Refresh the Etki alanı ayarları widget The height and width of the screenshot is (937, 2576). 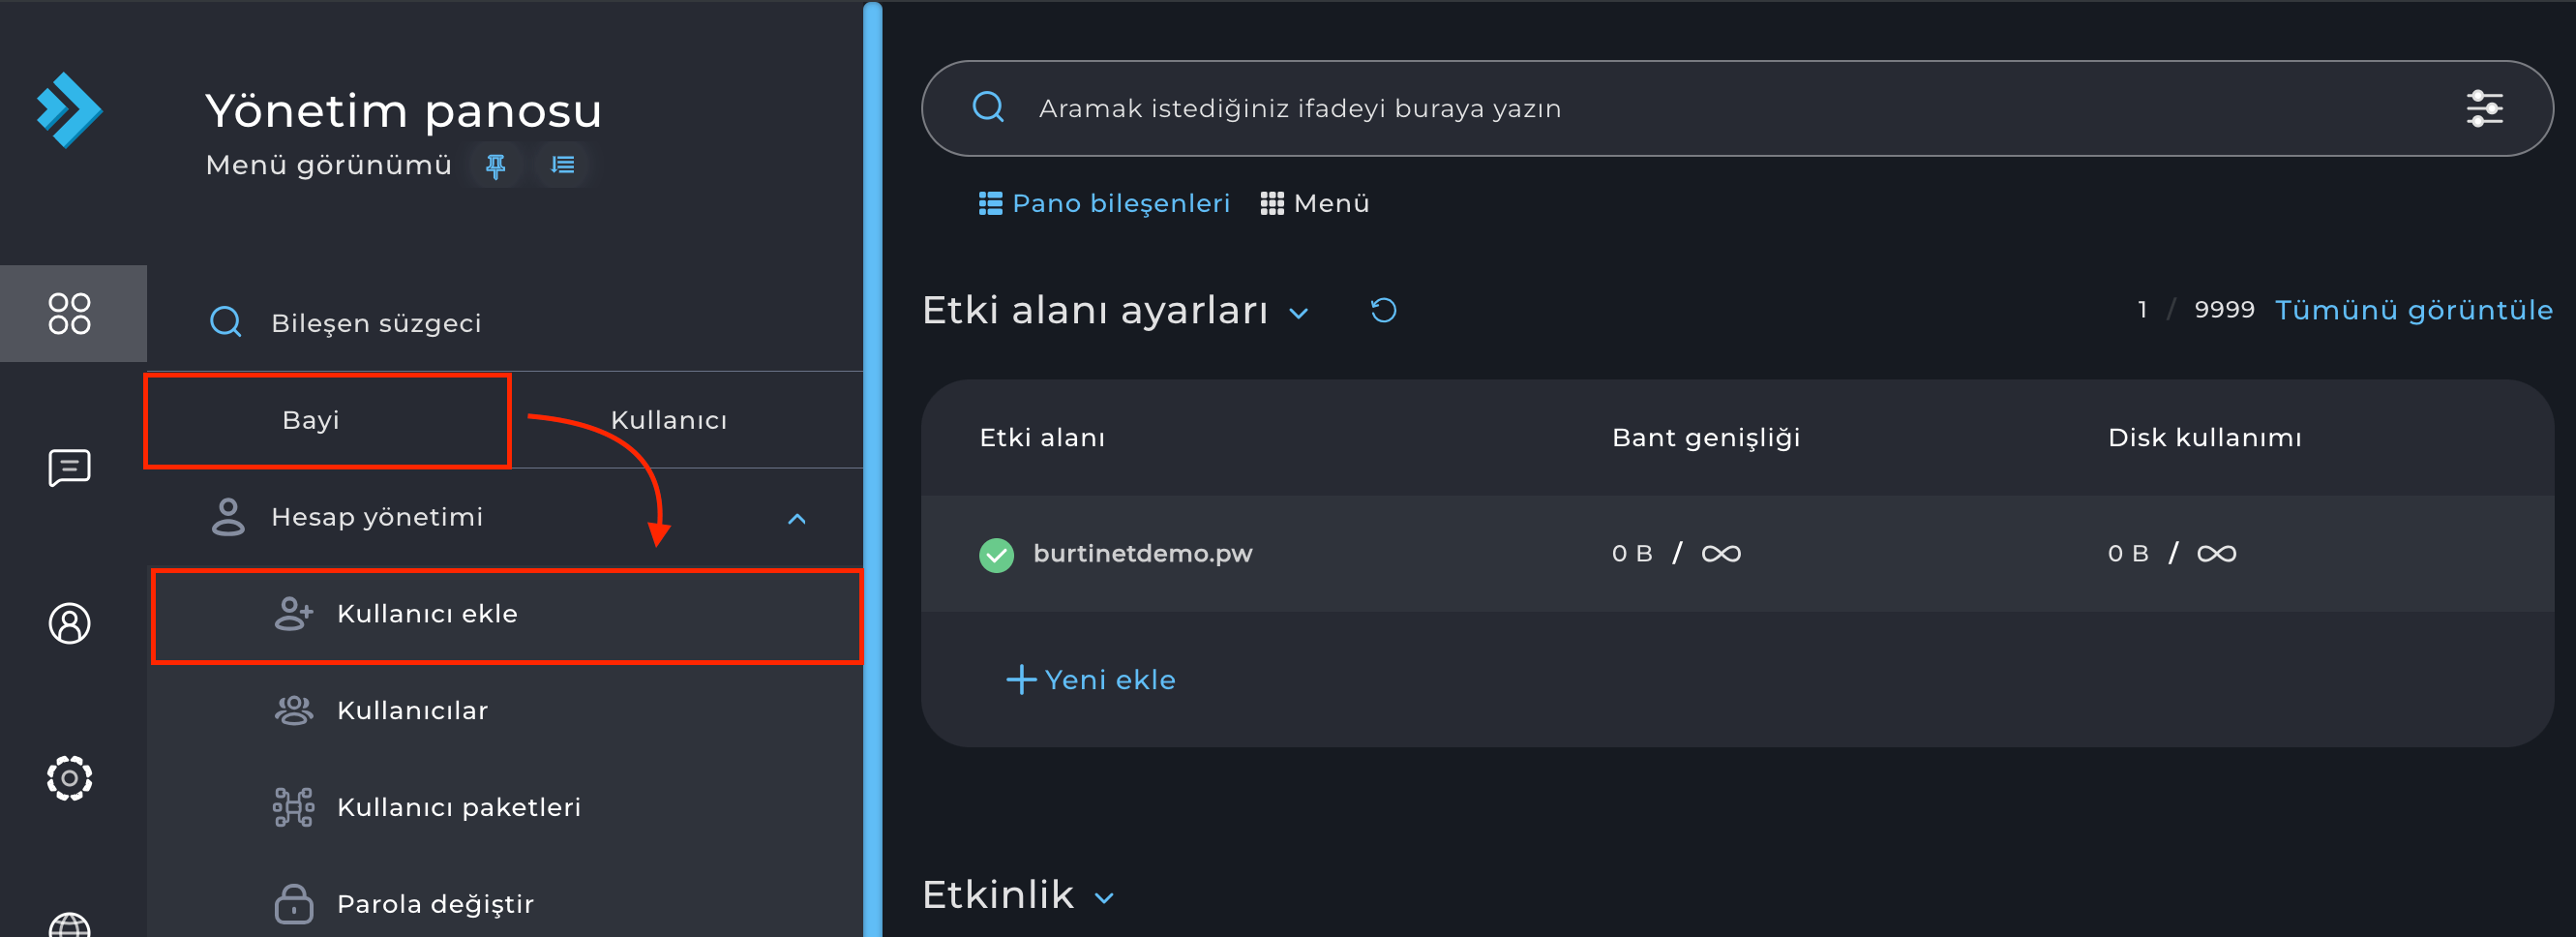click(1383, 311)
